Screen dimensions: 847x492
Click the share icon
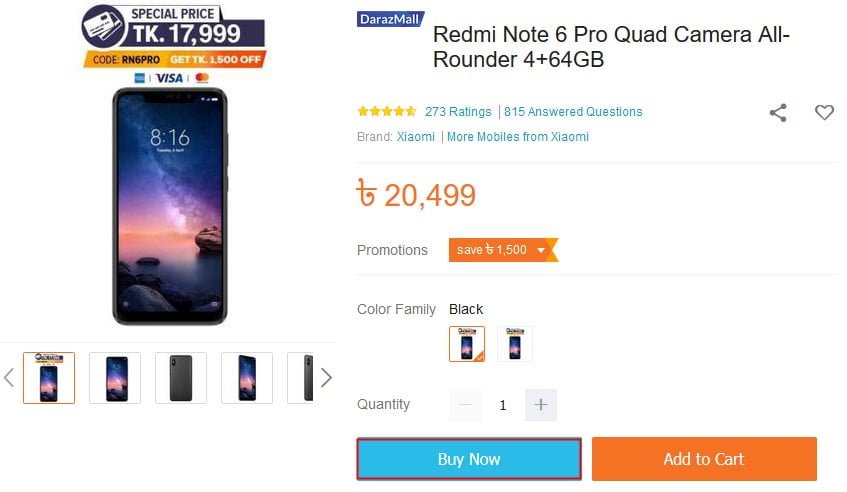point(777,113)
